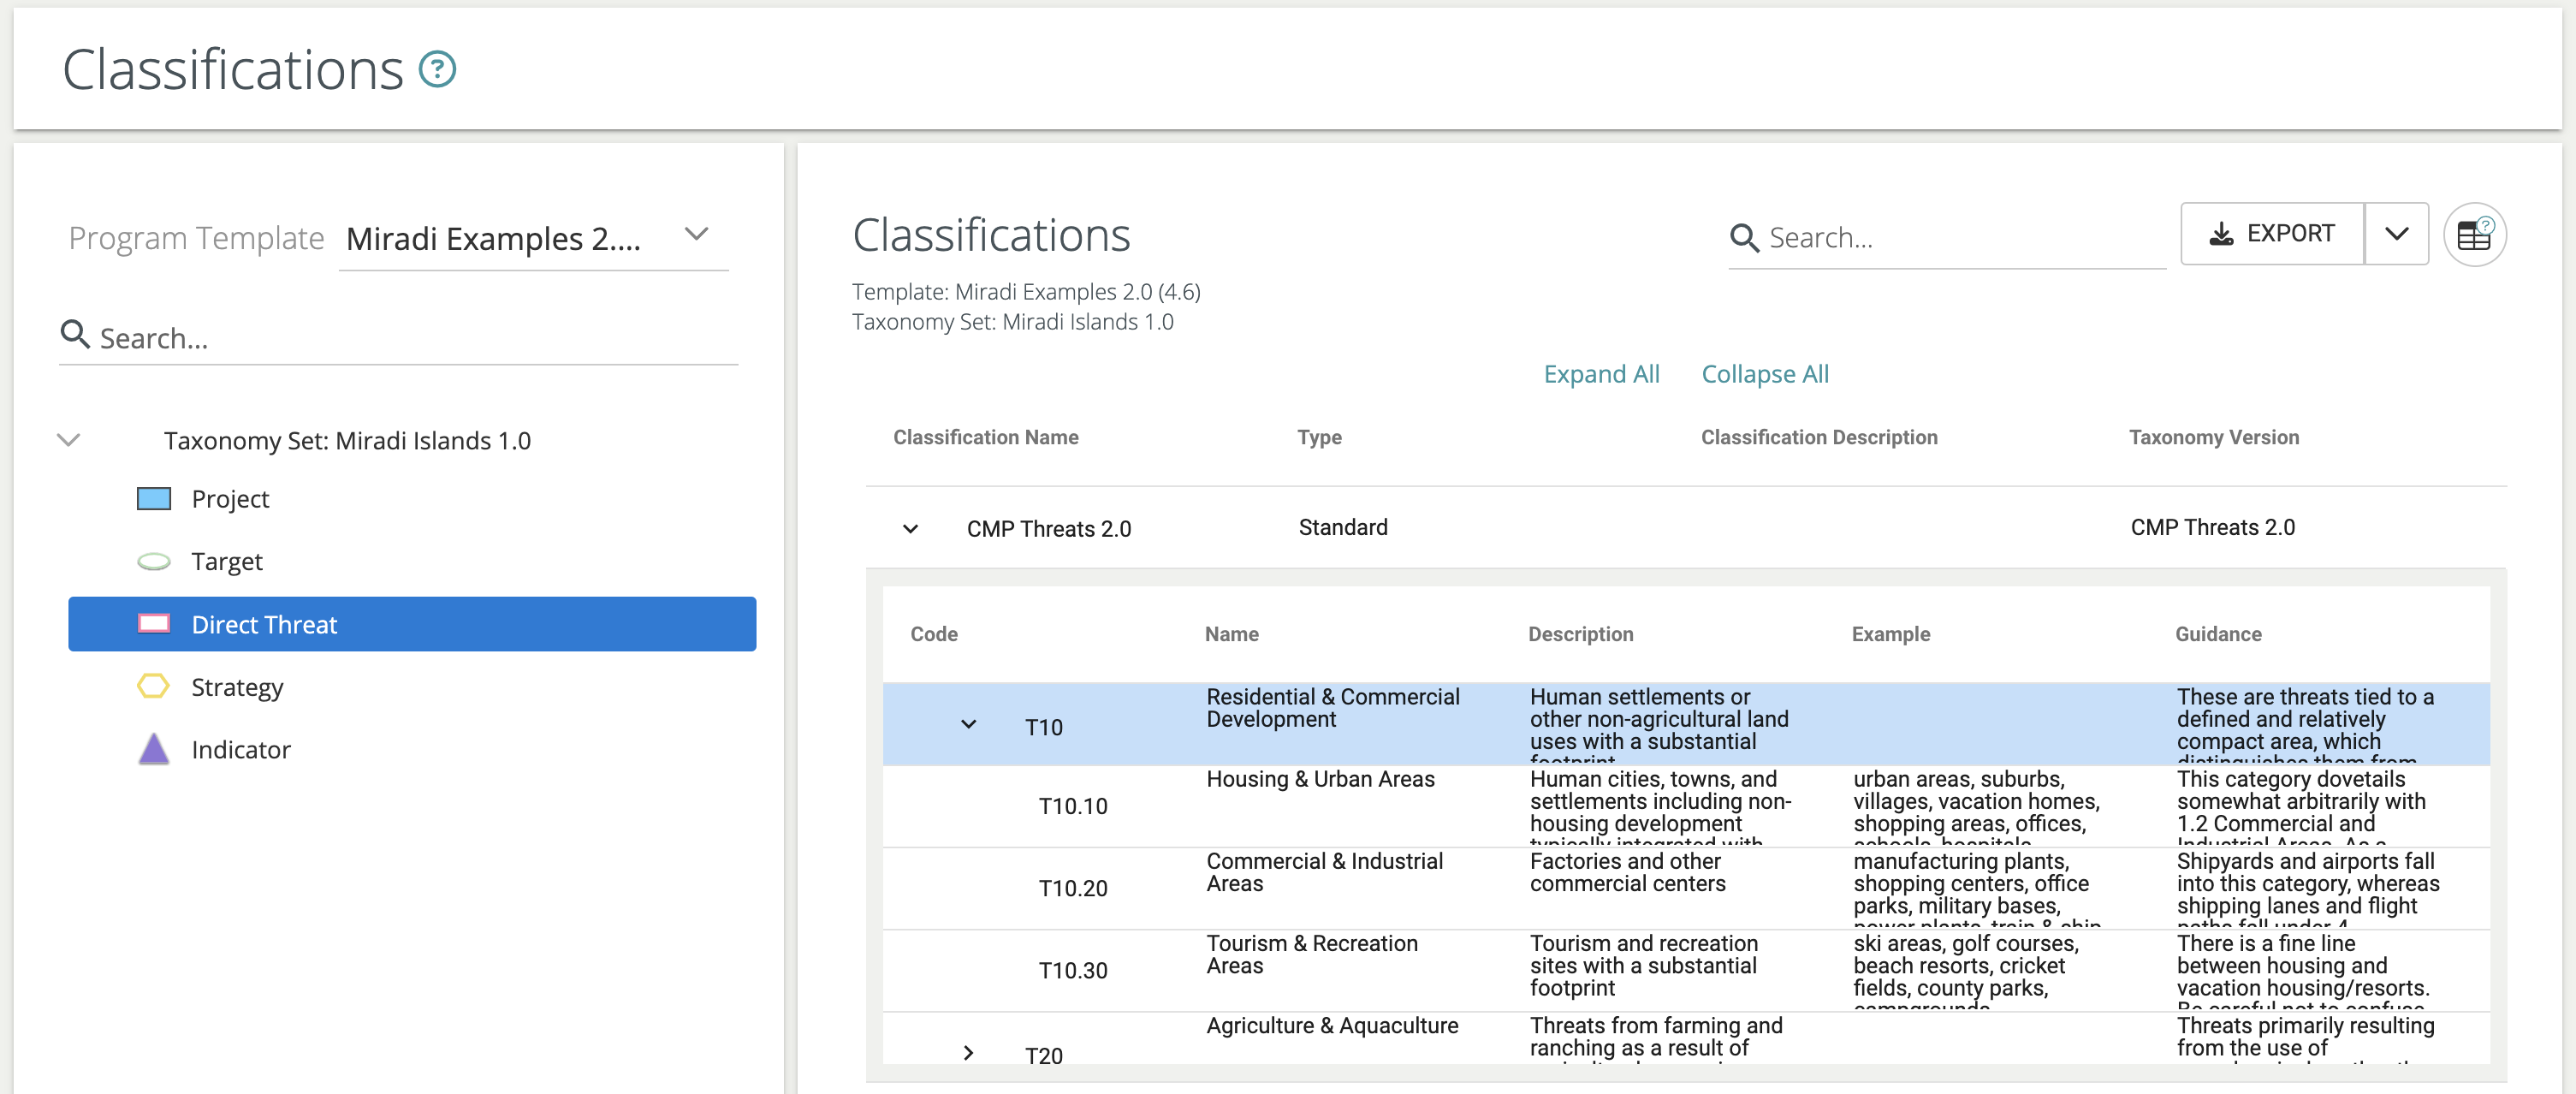Click the help icon beside Classifications title
This screenshot has width=2576, height=1094.
[437, 69]
